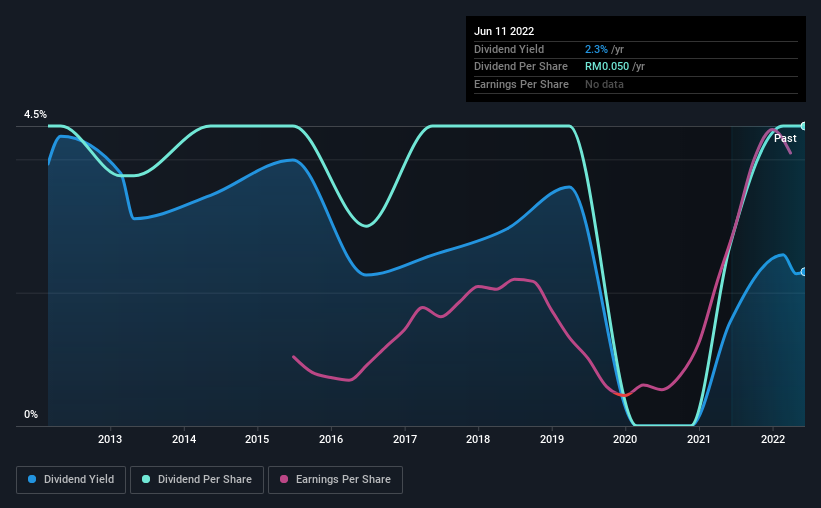
Task: Toggle the Dividend Yield legend button
Action: point(71,480)
